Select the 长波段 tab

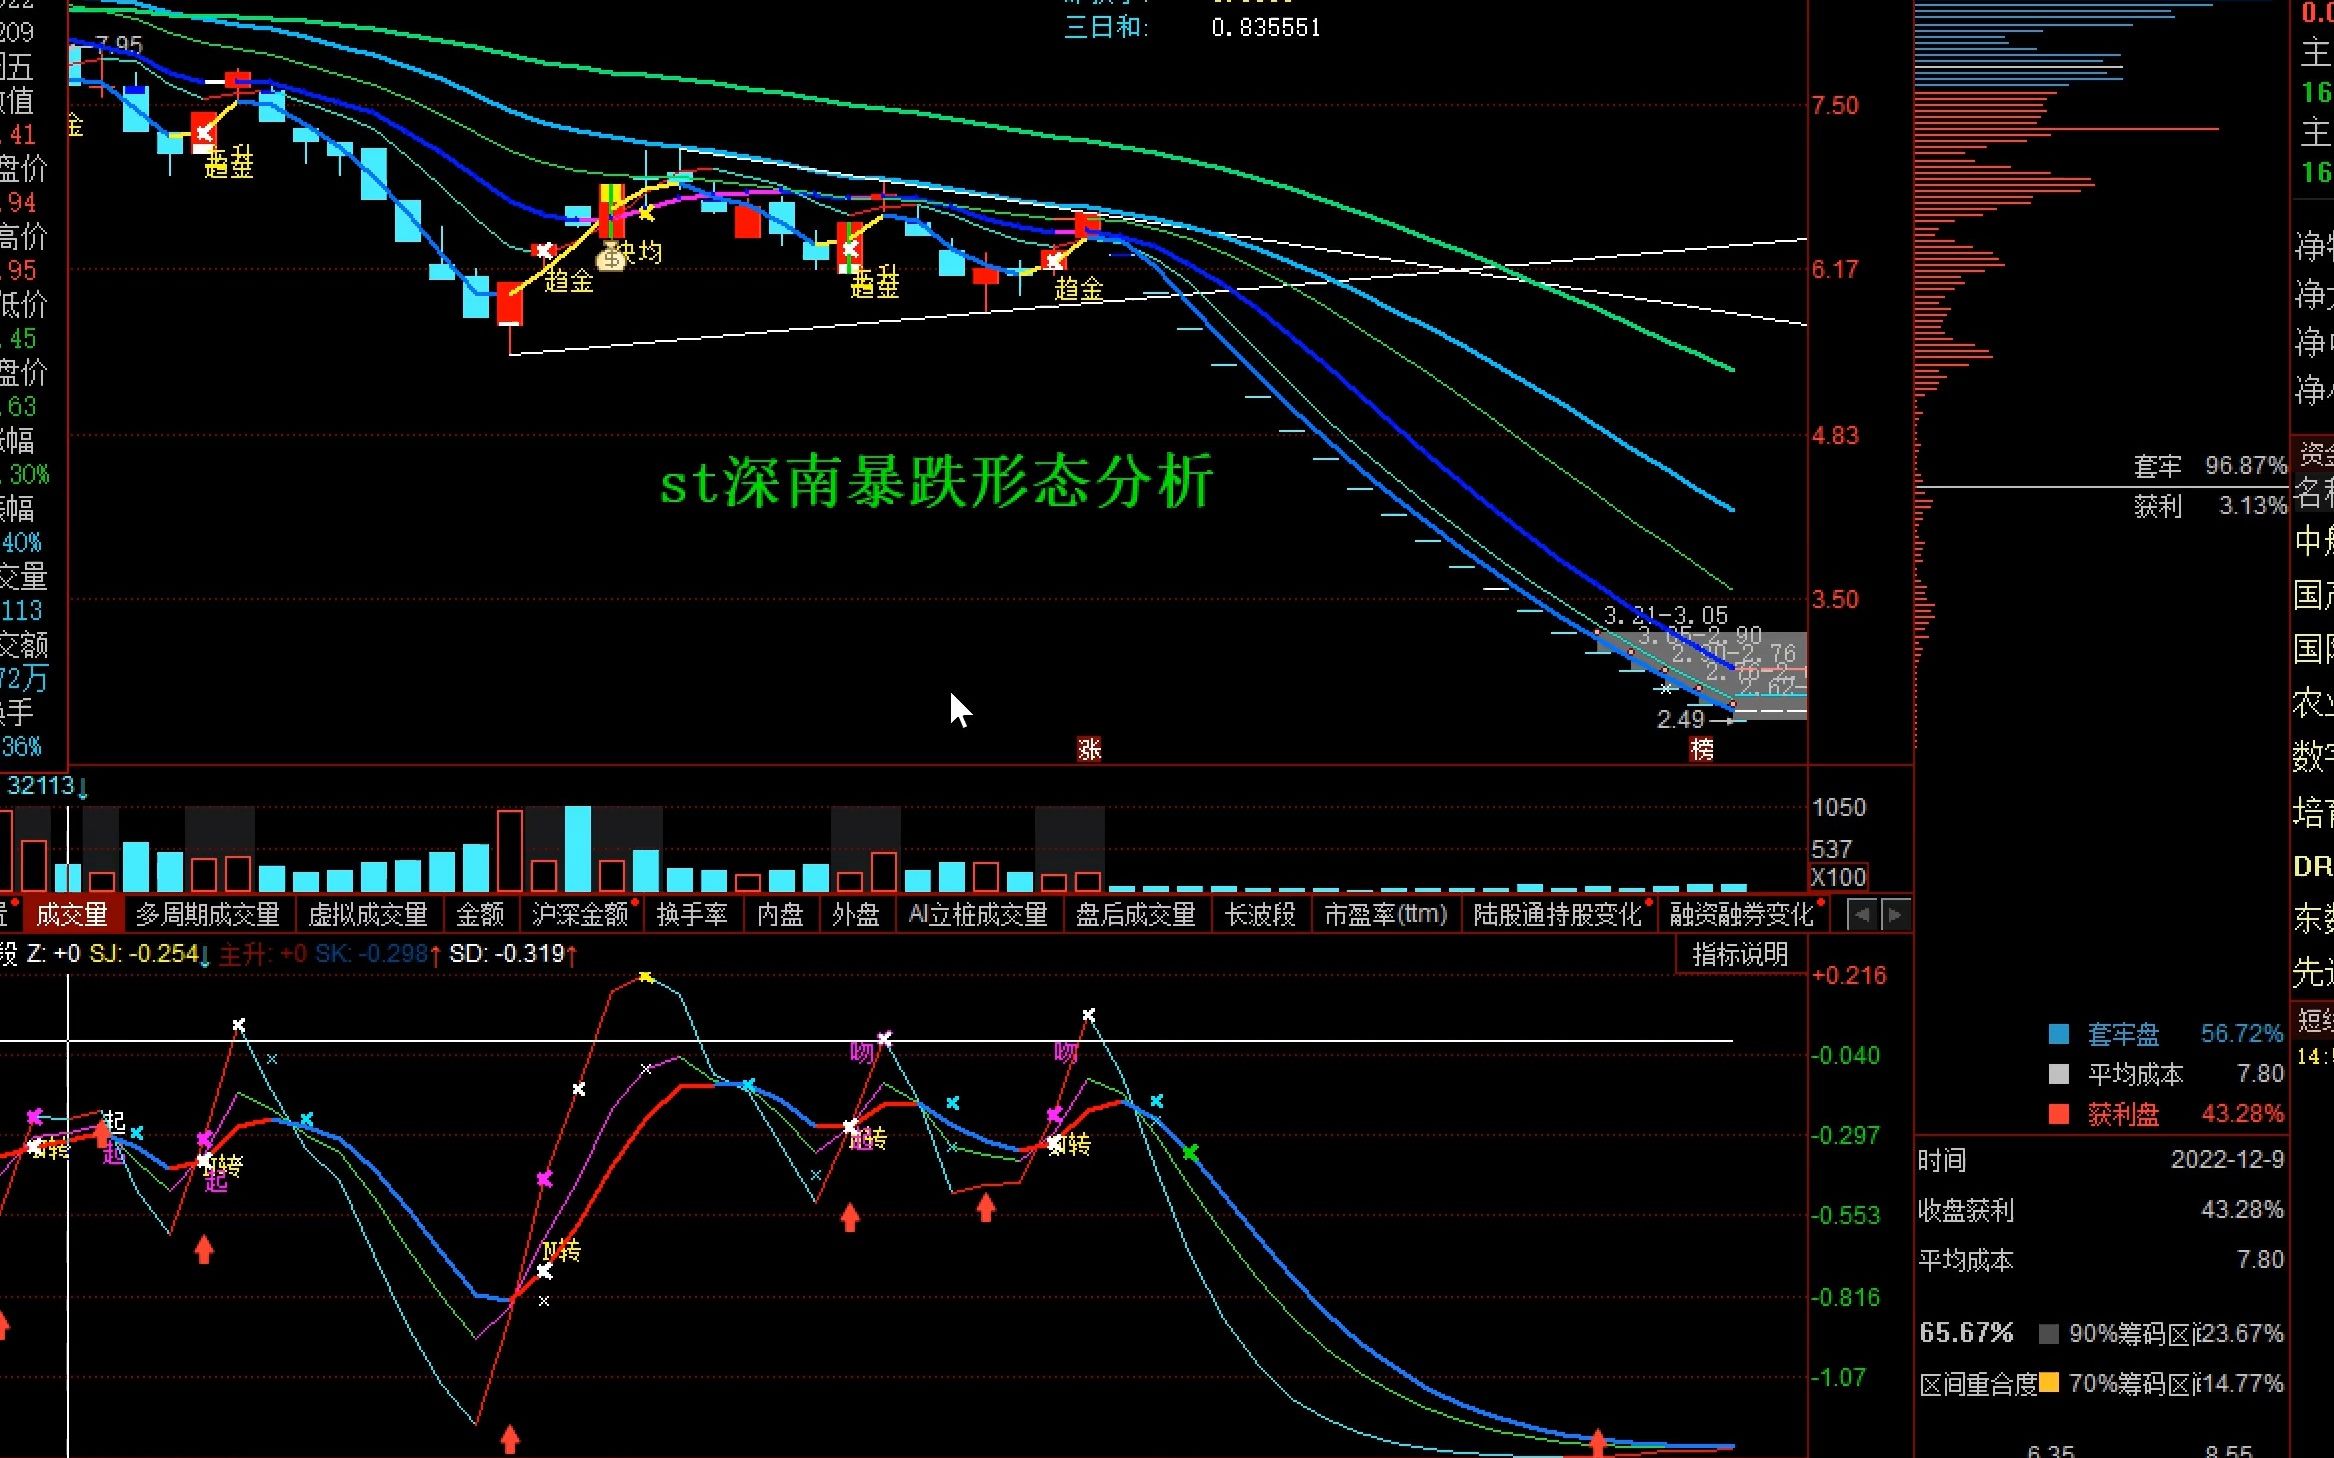point(1260,914)
